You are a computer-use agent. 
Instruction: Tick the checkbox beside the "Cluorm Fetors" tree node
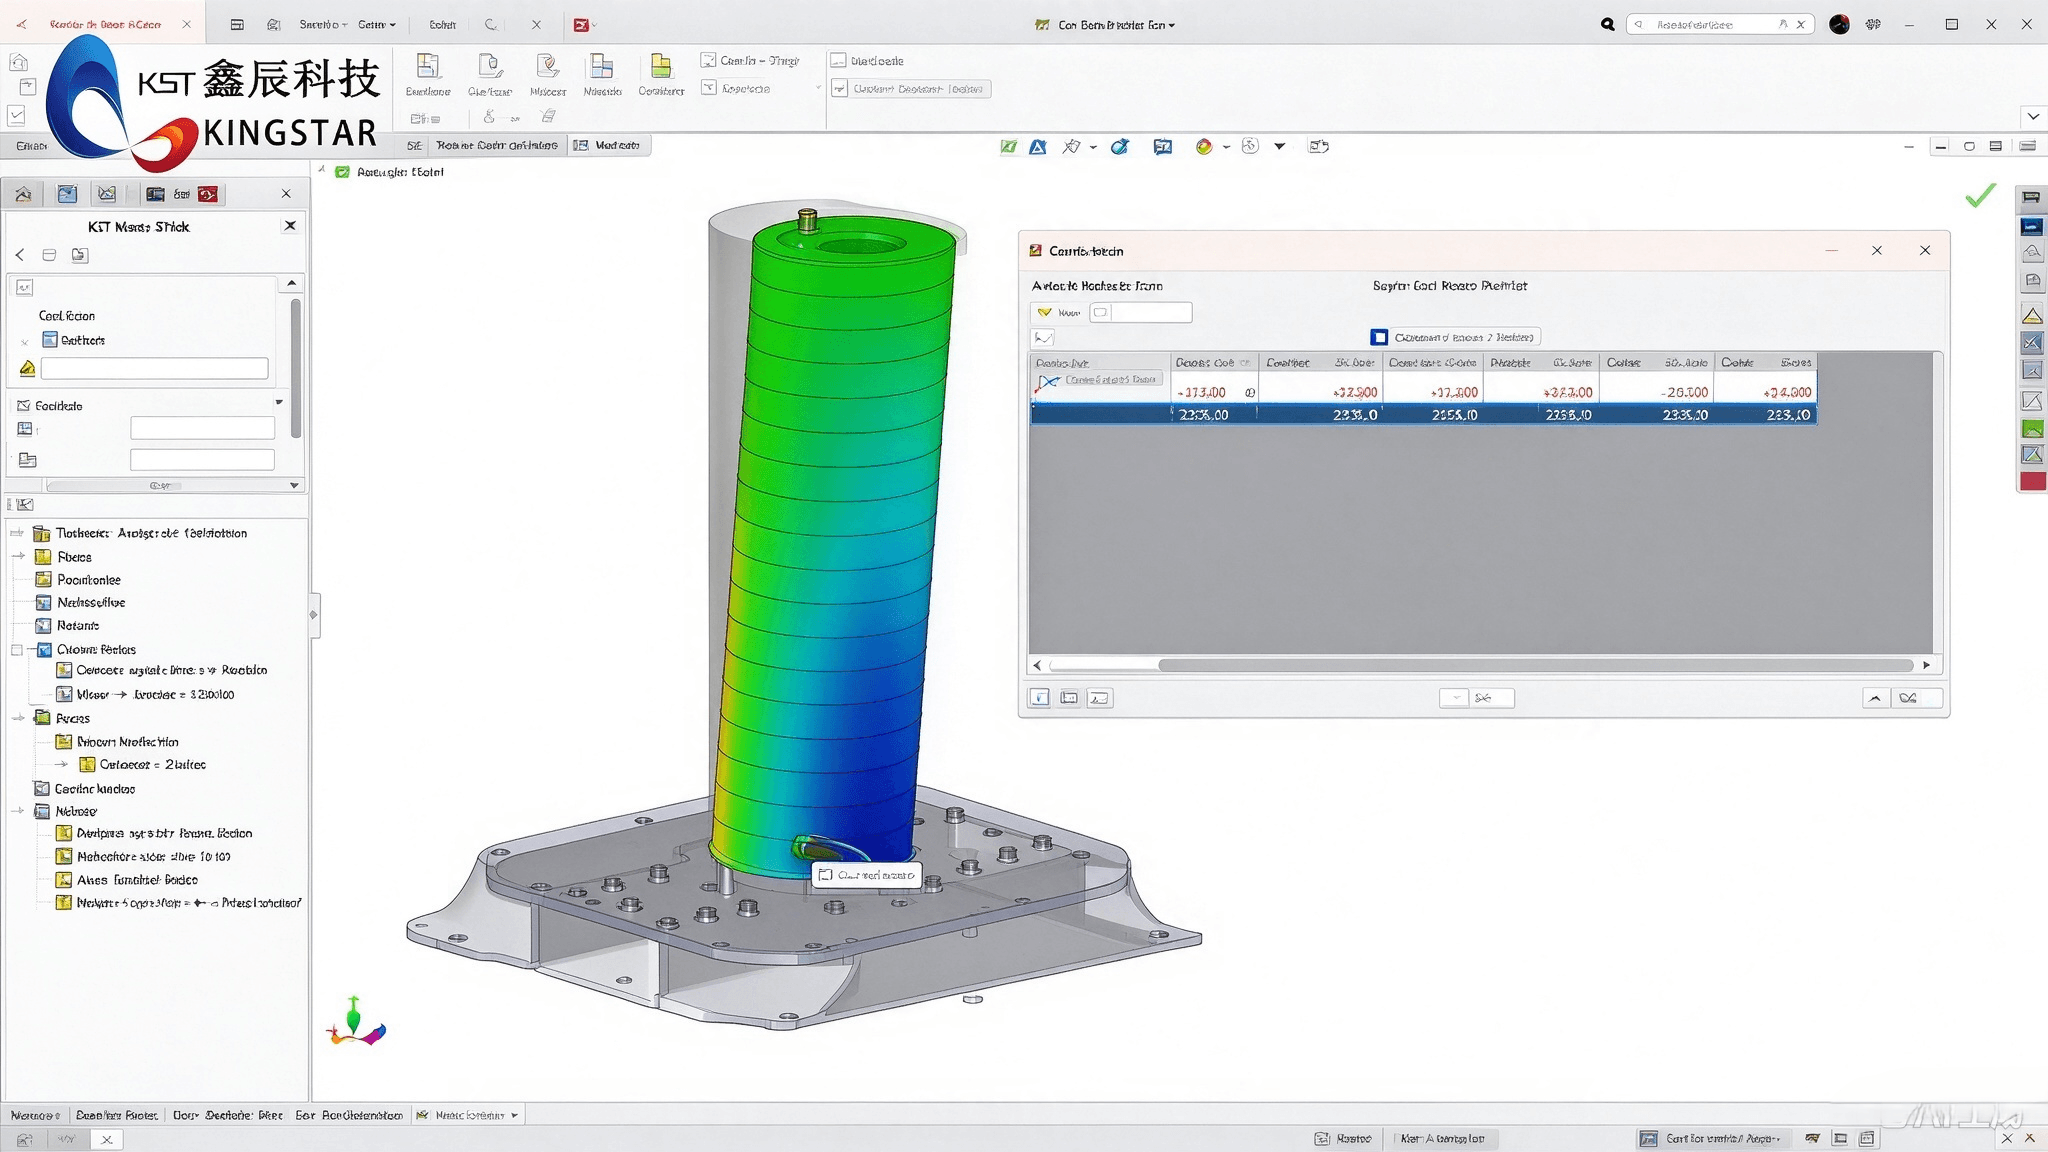17,650
